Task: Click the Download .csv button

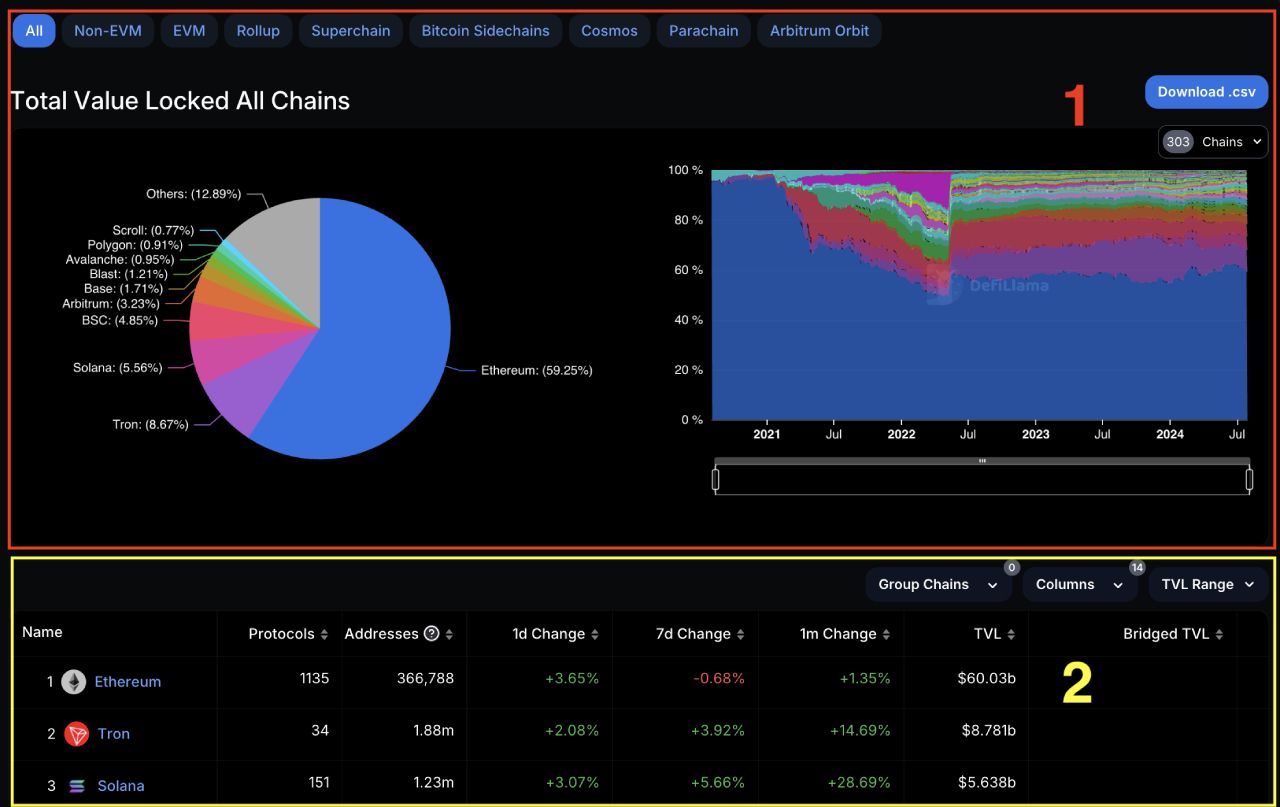Action: (x=1206, y=92)
